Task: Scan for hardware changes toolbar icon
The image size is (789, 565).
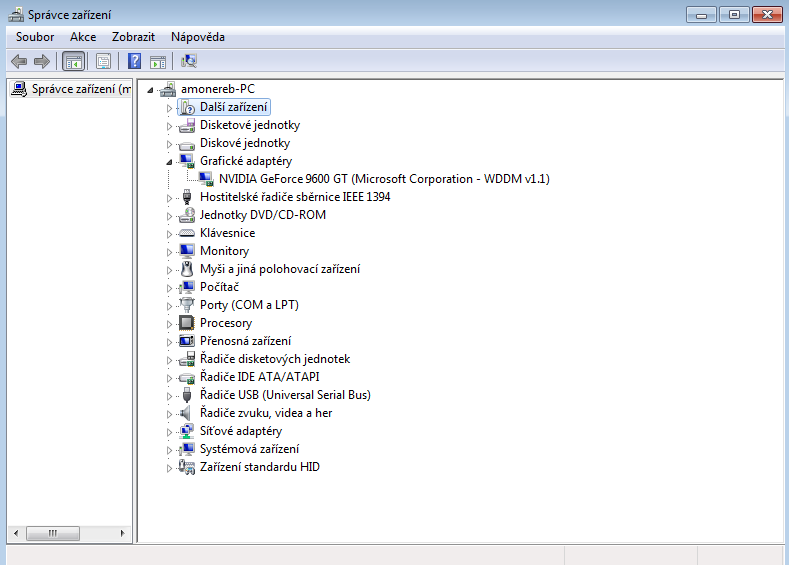Action: coord(189,61)
